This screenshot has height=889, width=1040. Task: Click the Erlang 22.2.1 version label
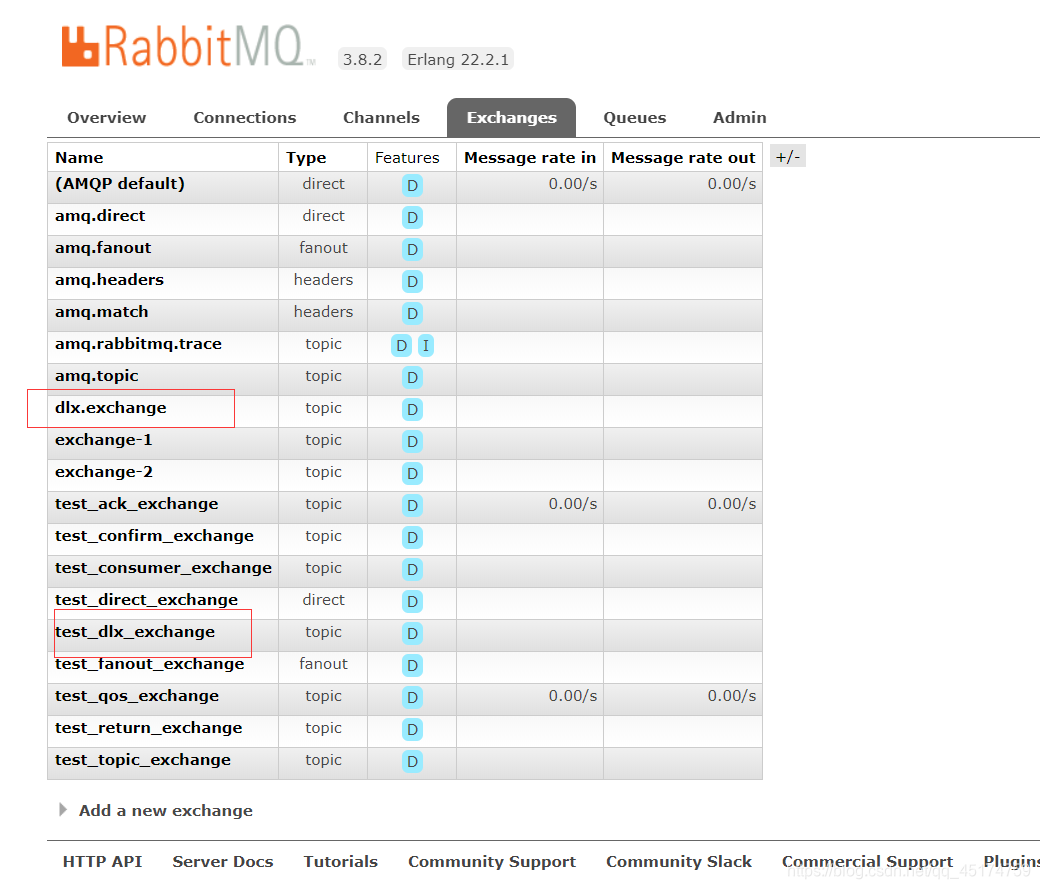pyautogui.click(x=458, y=59)
